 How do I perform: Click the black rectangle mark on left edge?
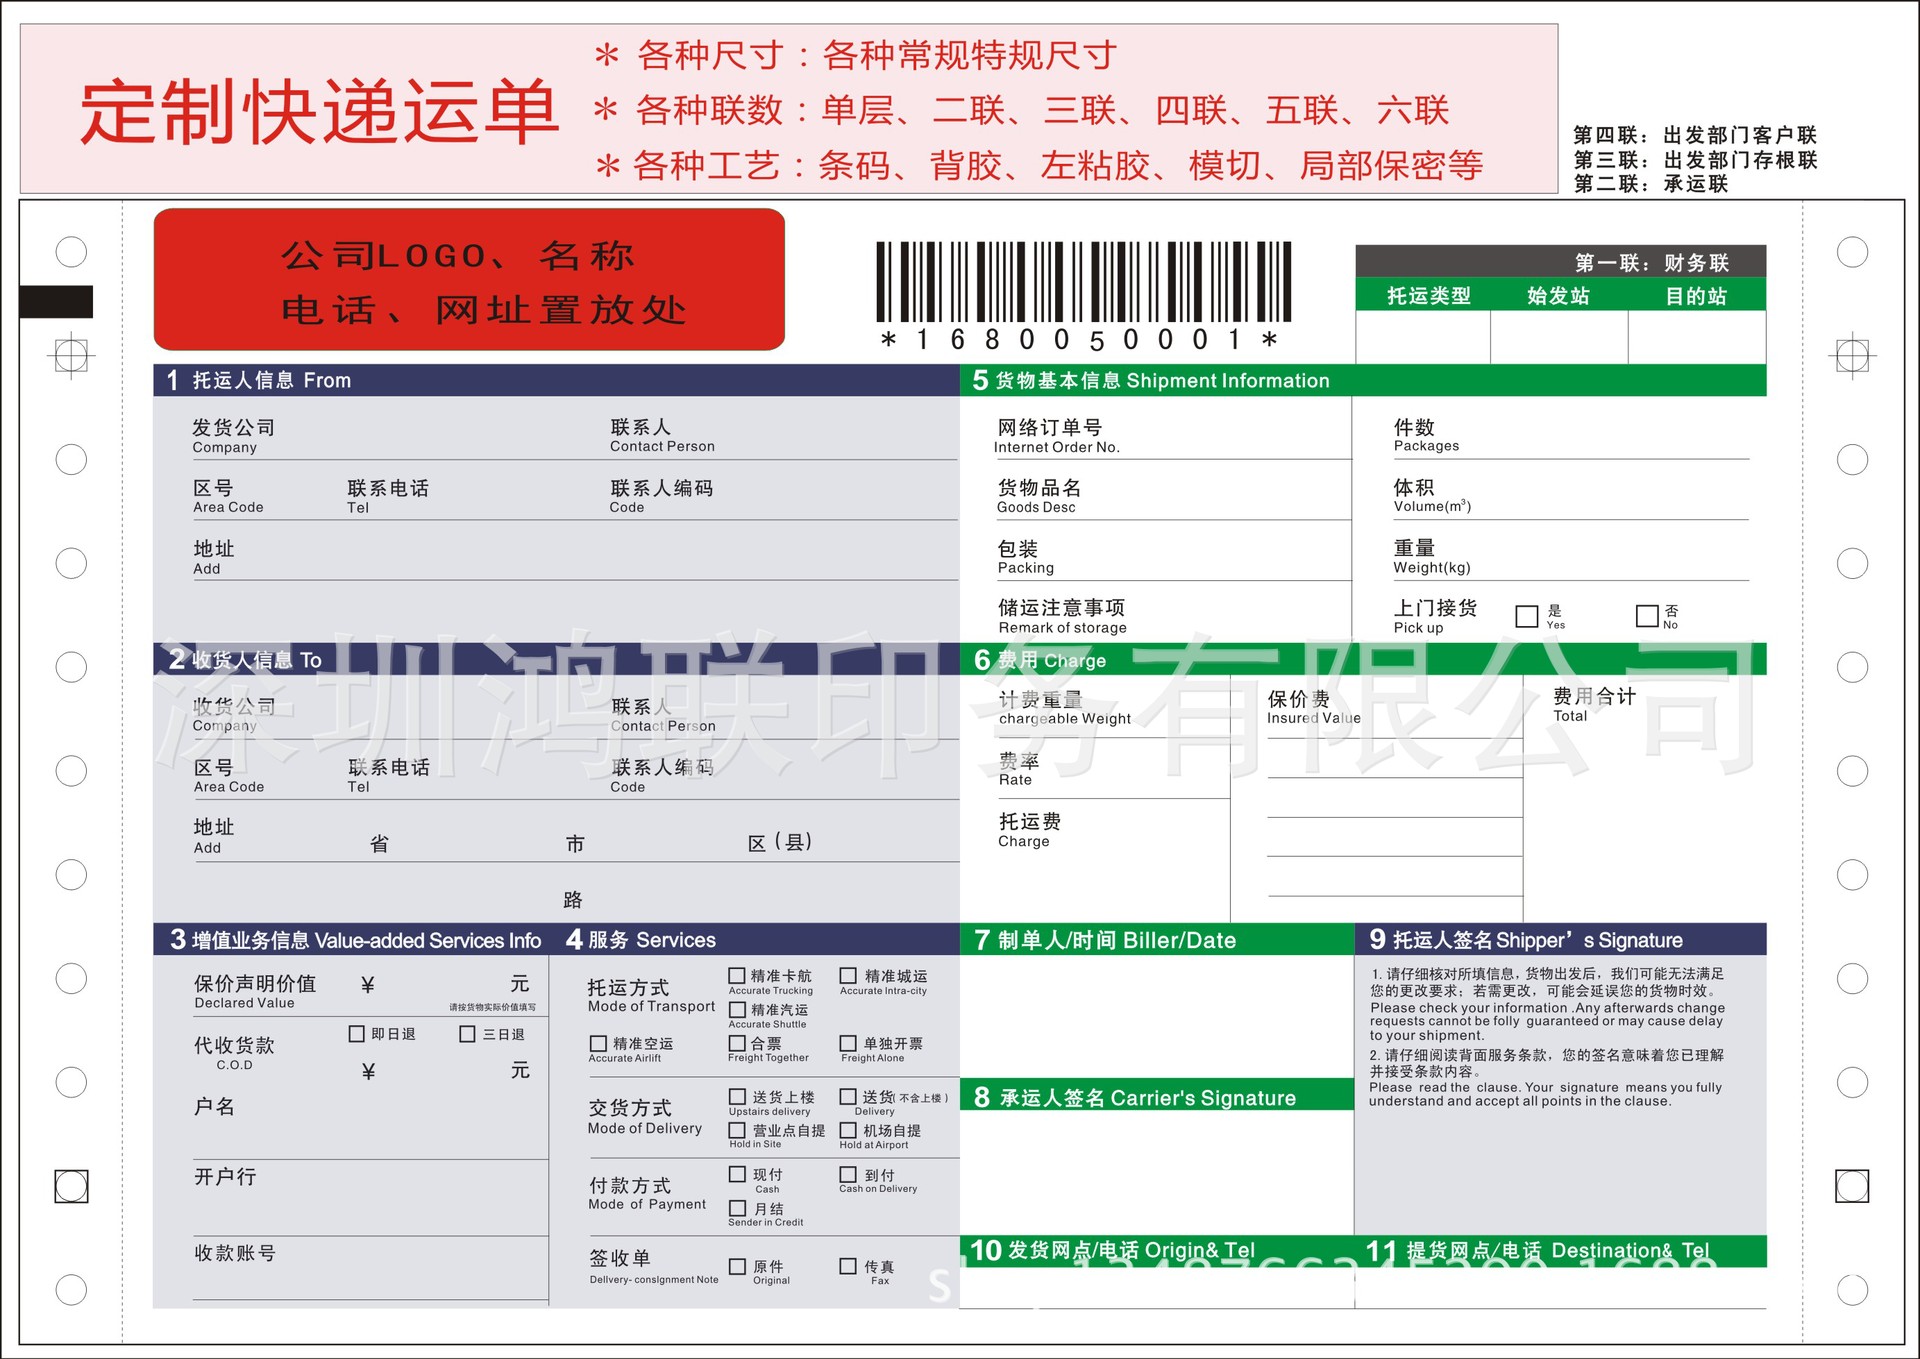56,302
